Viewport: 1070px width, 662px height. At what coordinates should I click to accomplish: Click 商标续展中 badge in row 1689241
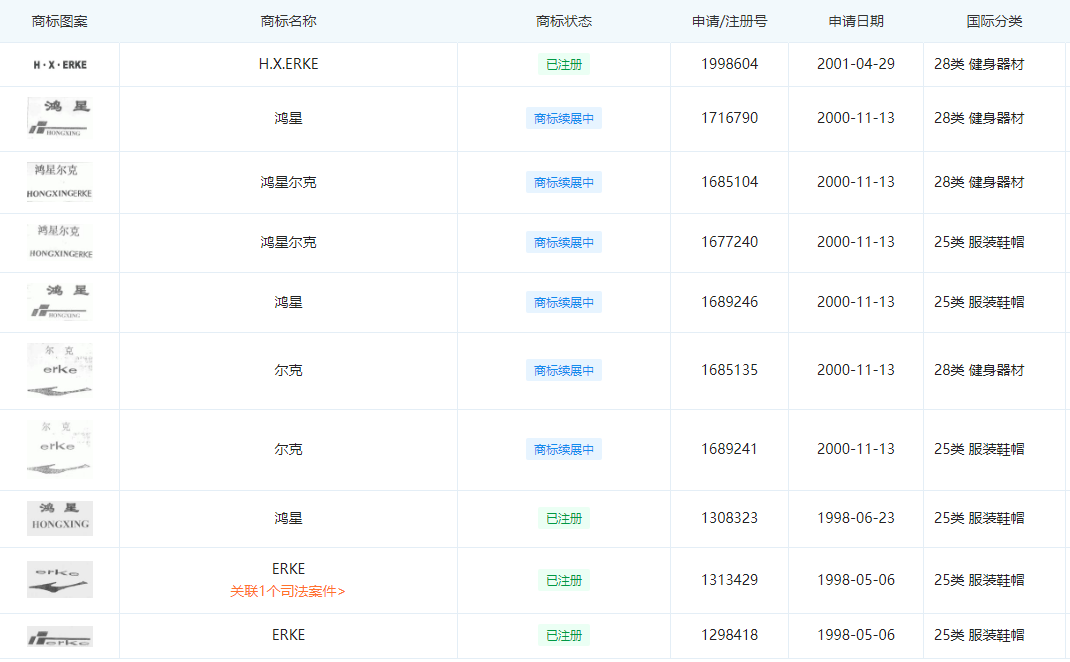[x=564, y=449]
